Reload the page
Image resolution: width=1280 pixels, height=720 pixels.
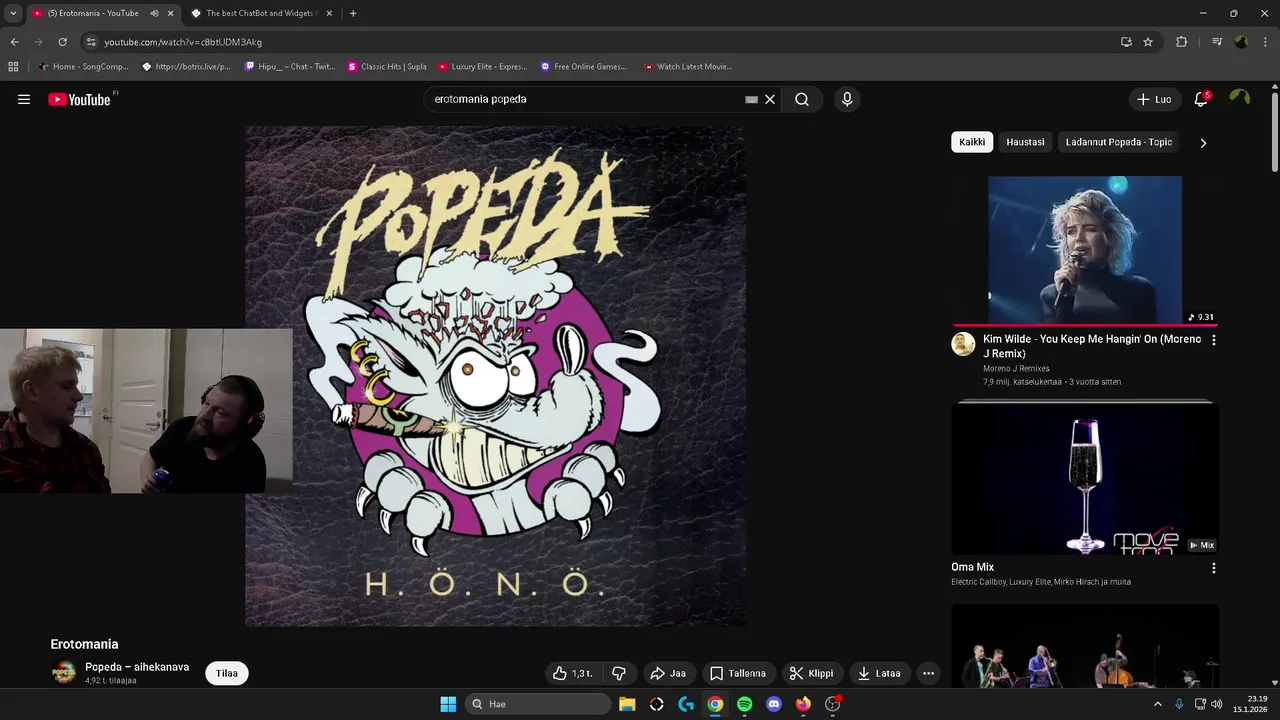(62, 42)
